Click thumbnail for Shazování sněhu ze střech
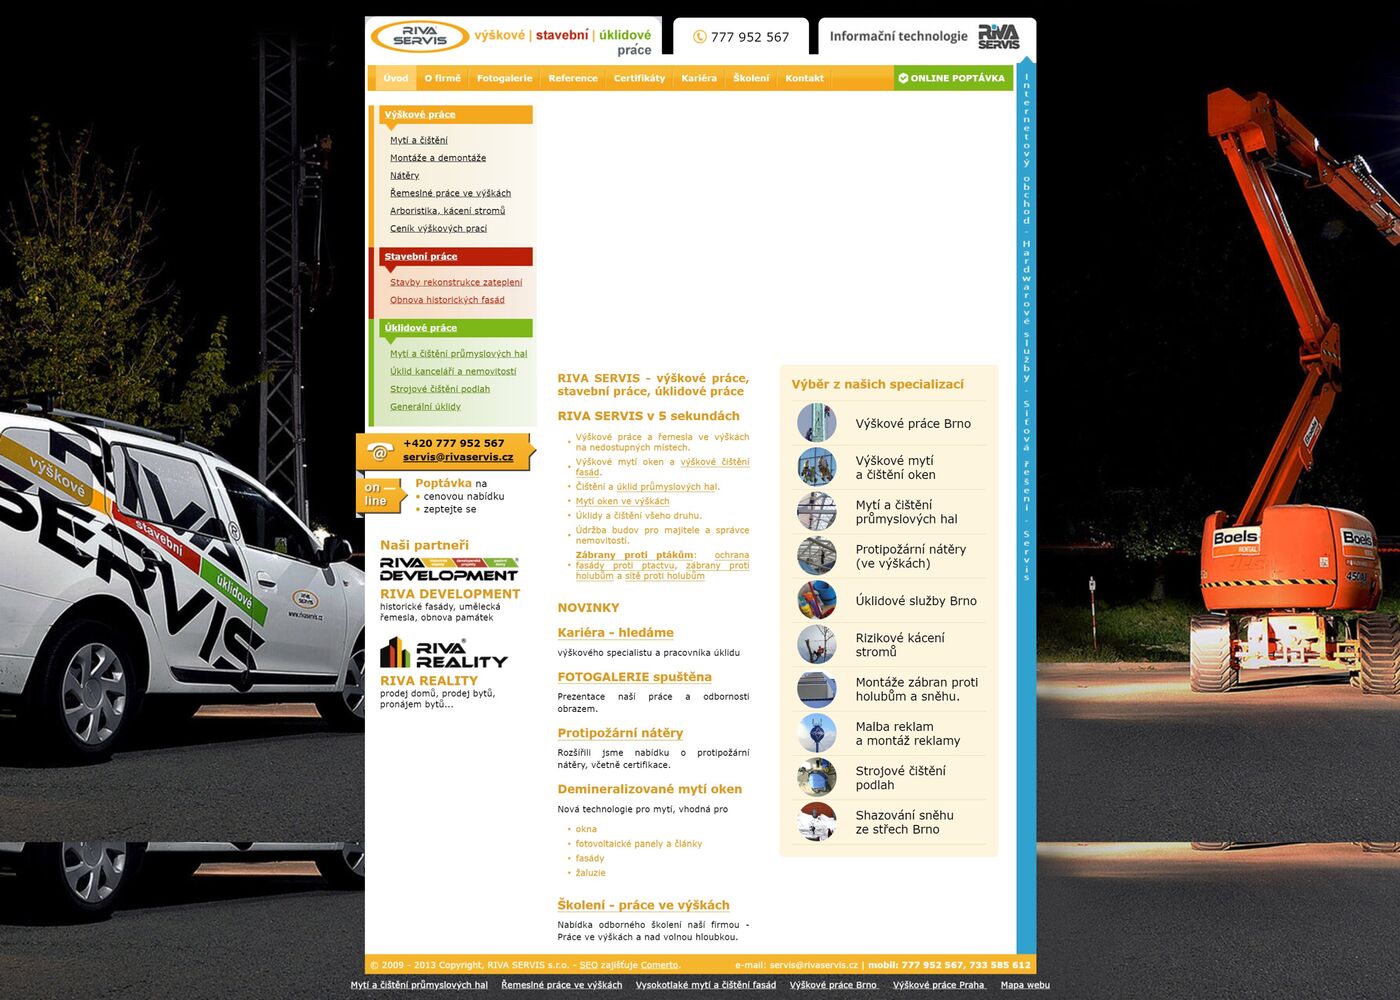The image size is (1400, 1000). pos(816,821)
